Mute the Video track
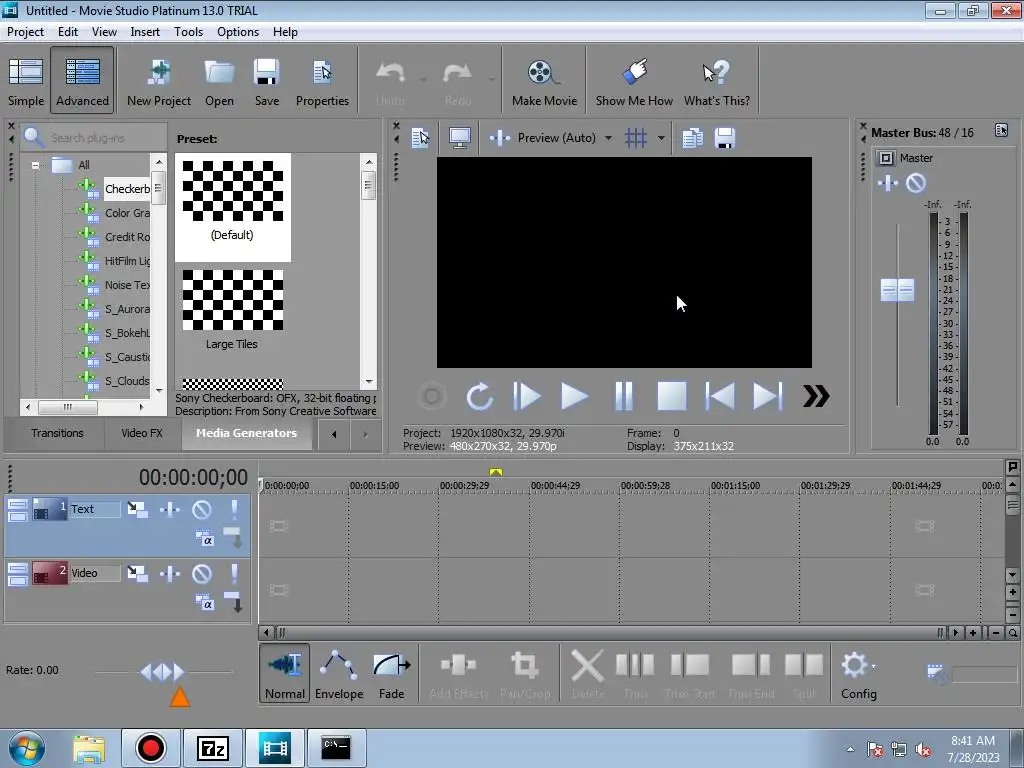Screen dimensions: 1024x768 [x=202, y=573]
